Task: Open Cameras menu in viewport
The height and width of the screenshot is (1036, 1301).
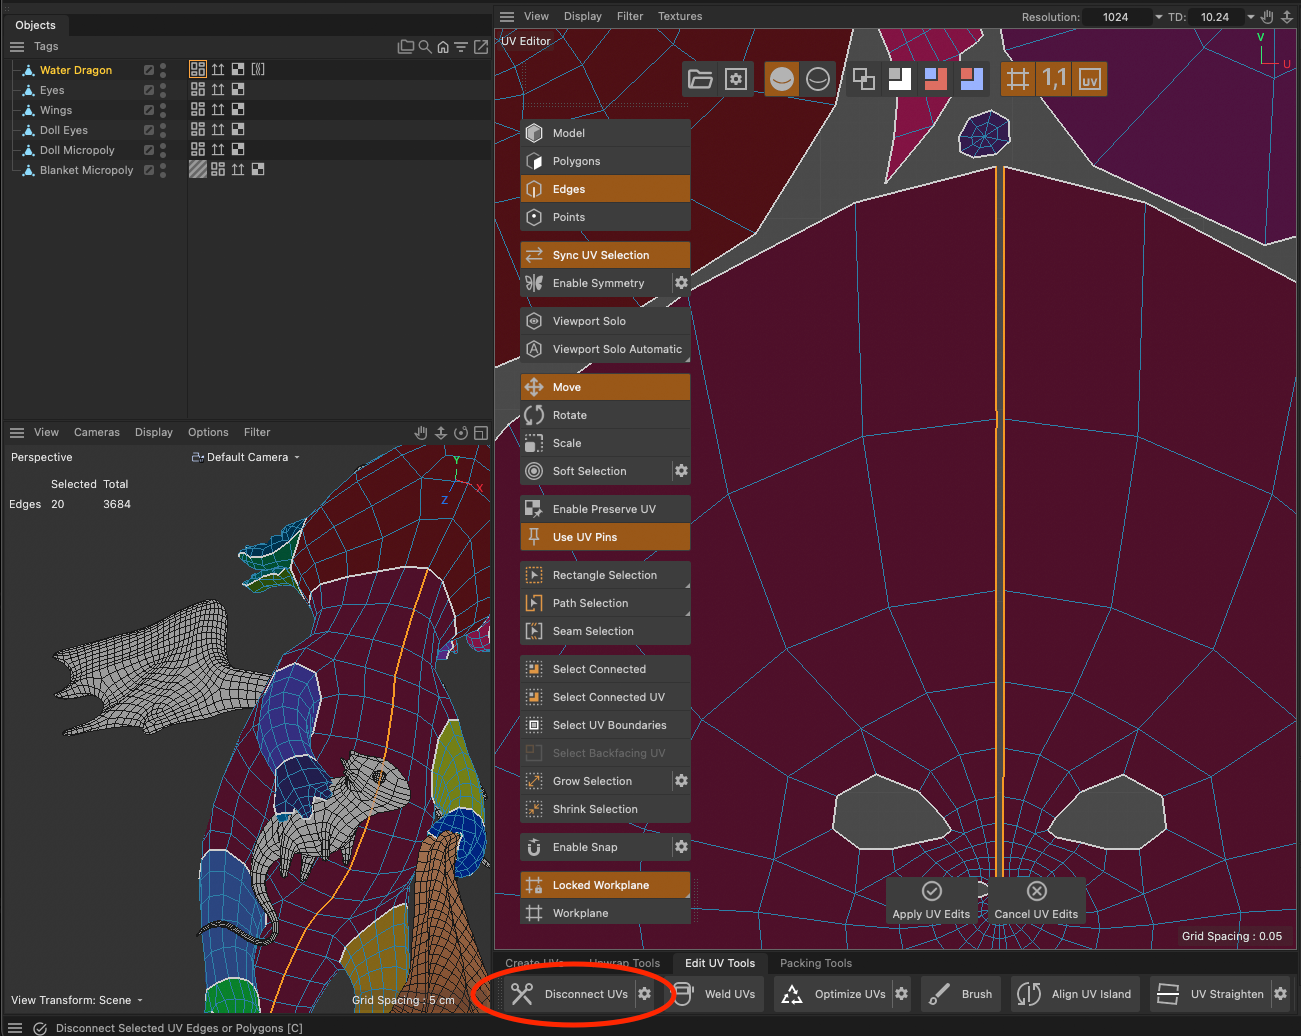Action: (96, 433)
